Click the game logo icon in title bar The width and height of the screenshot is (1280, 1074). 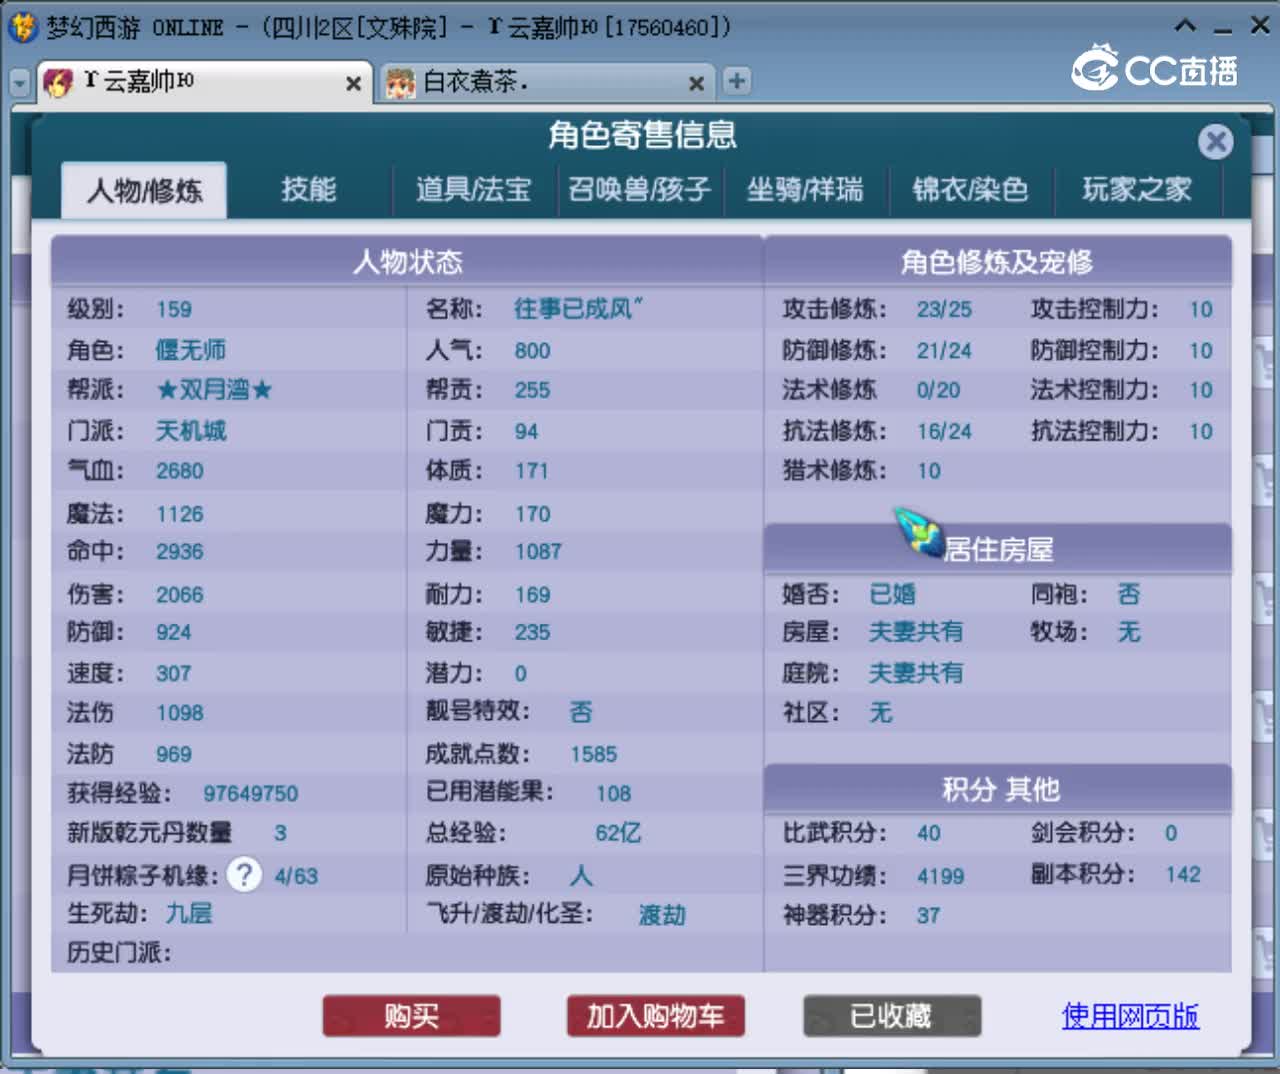[23, 27]
